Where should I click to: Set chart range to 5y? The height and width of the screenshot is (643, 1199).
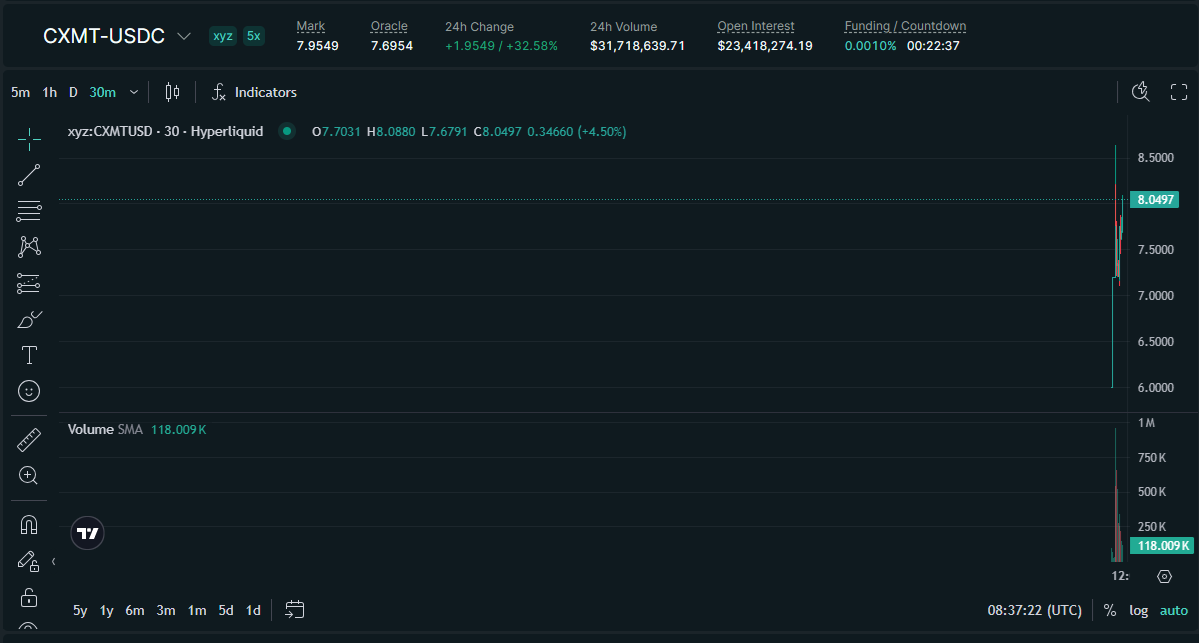(x=80, y=610)
